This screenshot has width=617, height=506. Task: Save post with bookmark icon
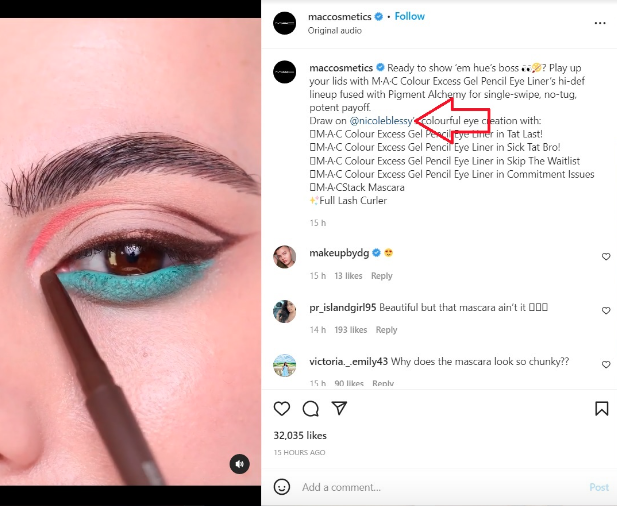click(x=601, y=408)
